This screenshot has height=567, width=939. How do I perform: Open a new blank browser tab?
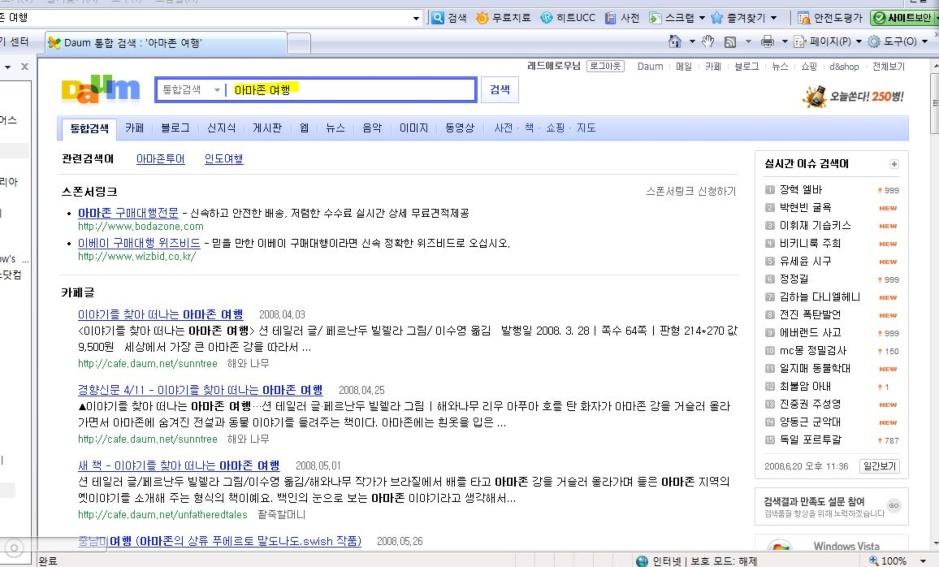point(299,44)
